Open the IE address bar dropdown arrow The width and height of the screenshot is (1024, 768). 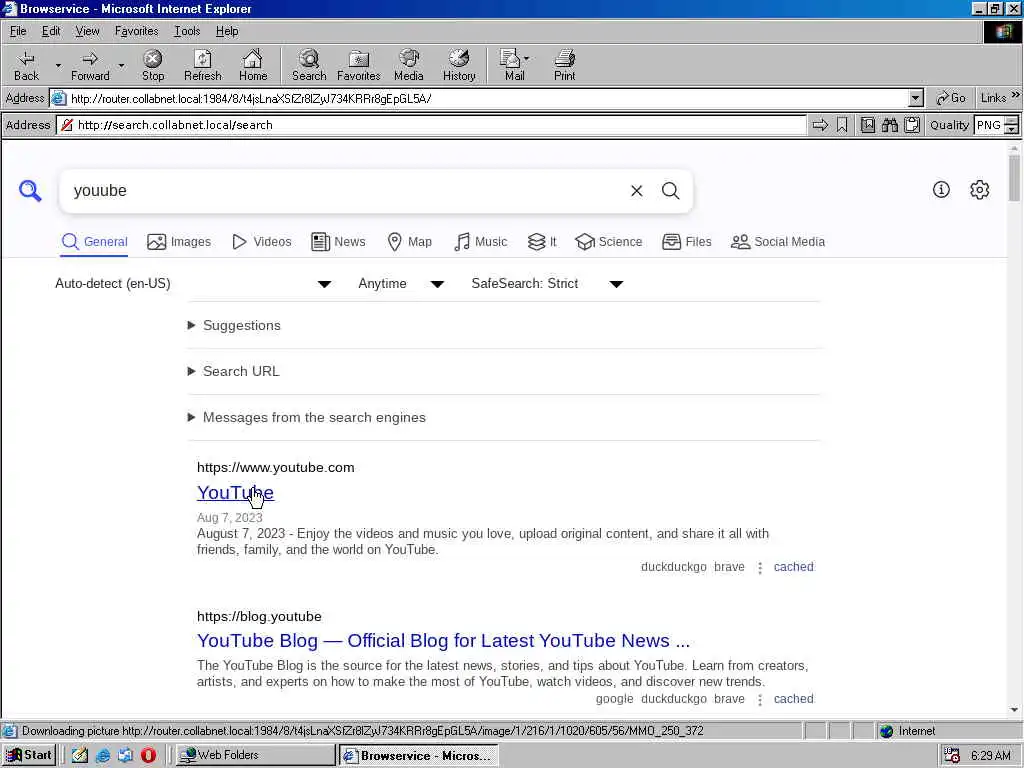[916, 99]
